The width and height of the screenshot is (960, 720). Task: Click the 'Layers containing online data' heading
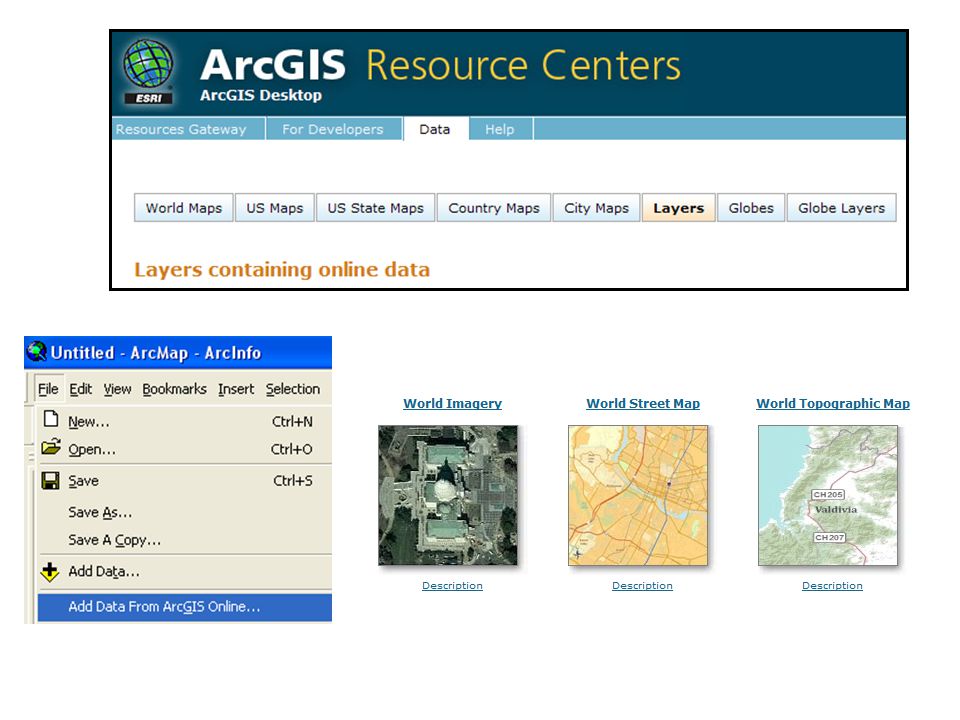click(x=282, y=269)
